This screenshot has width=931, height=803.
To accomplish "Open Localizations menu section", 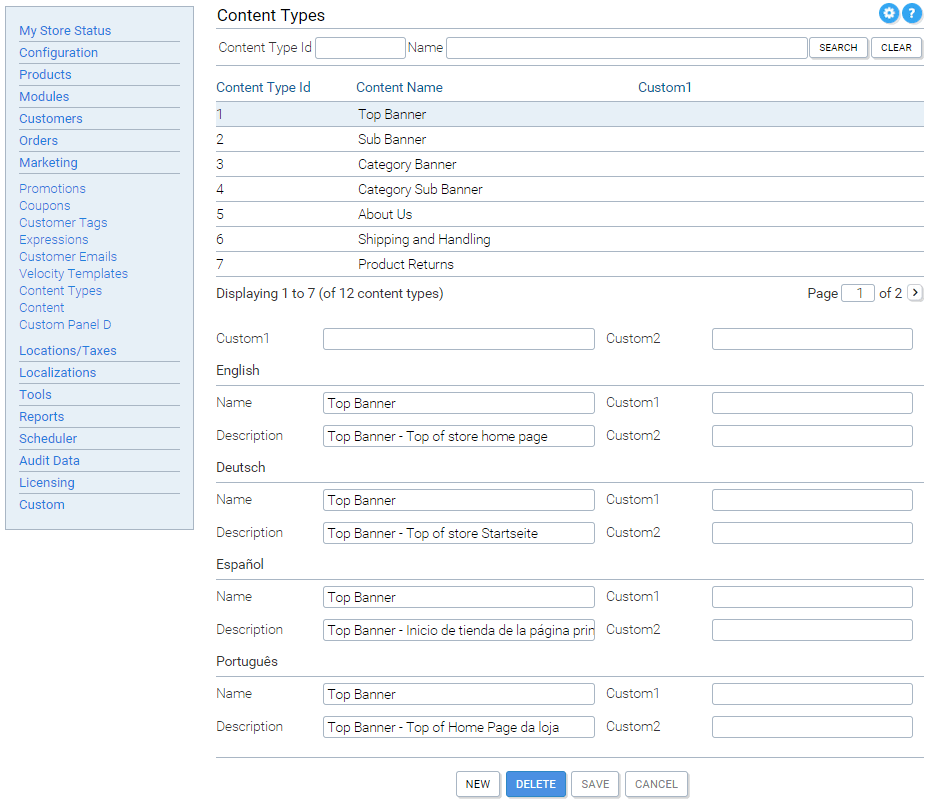I will [58, 372].
